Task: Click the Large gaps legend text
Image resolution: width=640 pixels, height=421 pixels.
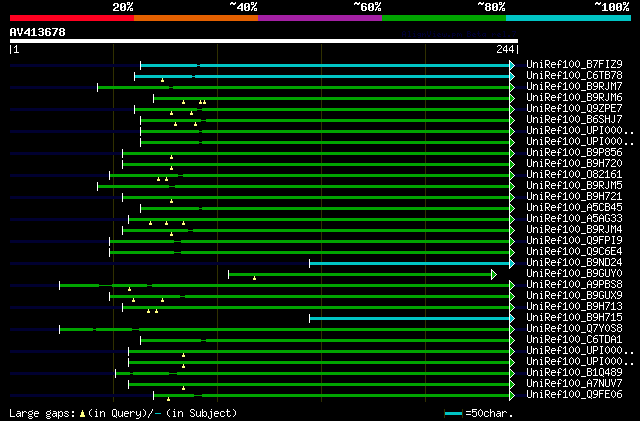Action: pyautogui.click(x=42, y=413)
